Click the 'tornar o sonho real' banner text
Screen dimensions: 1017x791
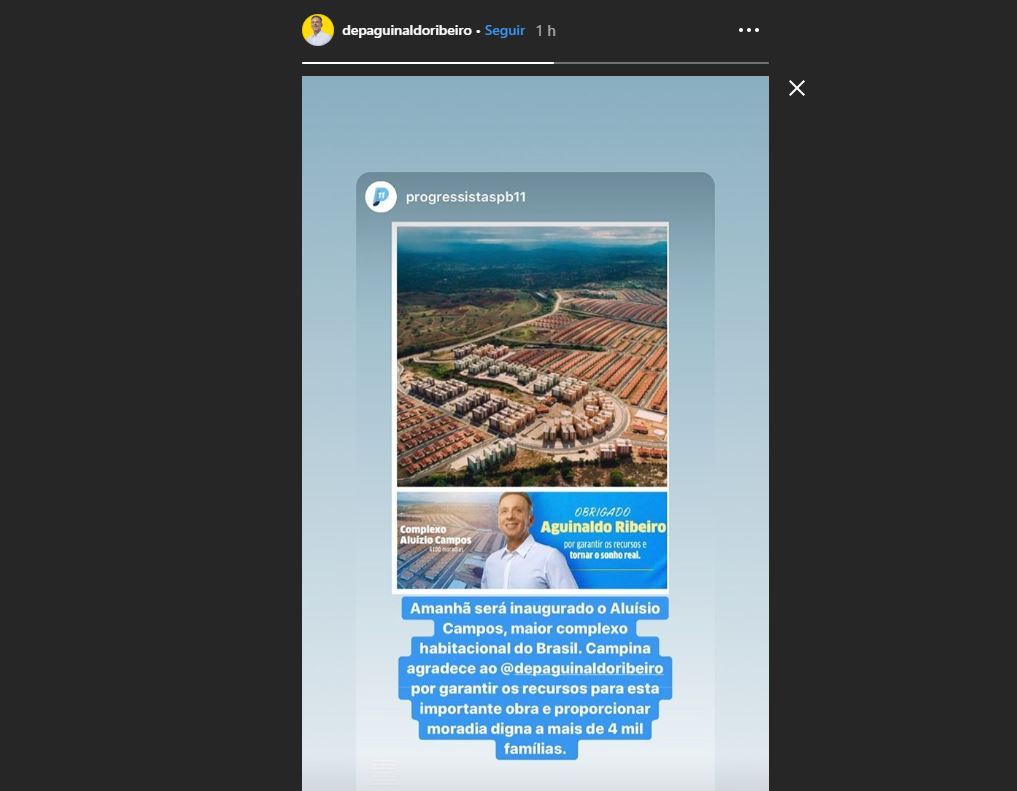[x=605, y=555]
